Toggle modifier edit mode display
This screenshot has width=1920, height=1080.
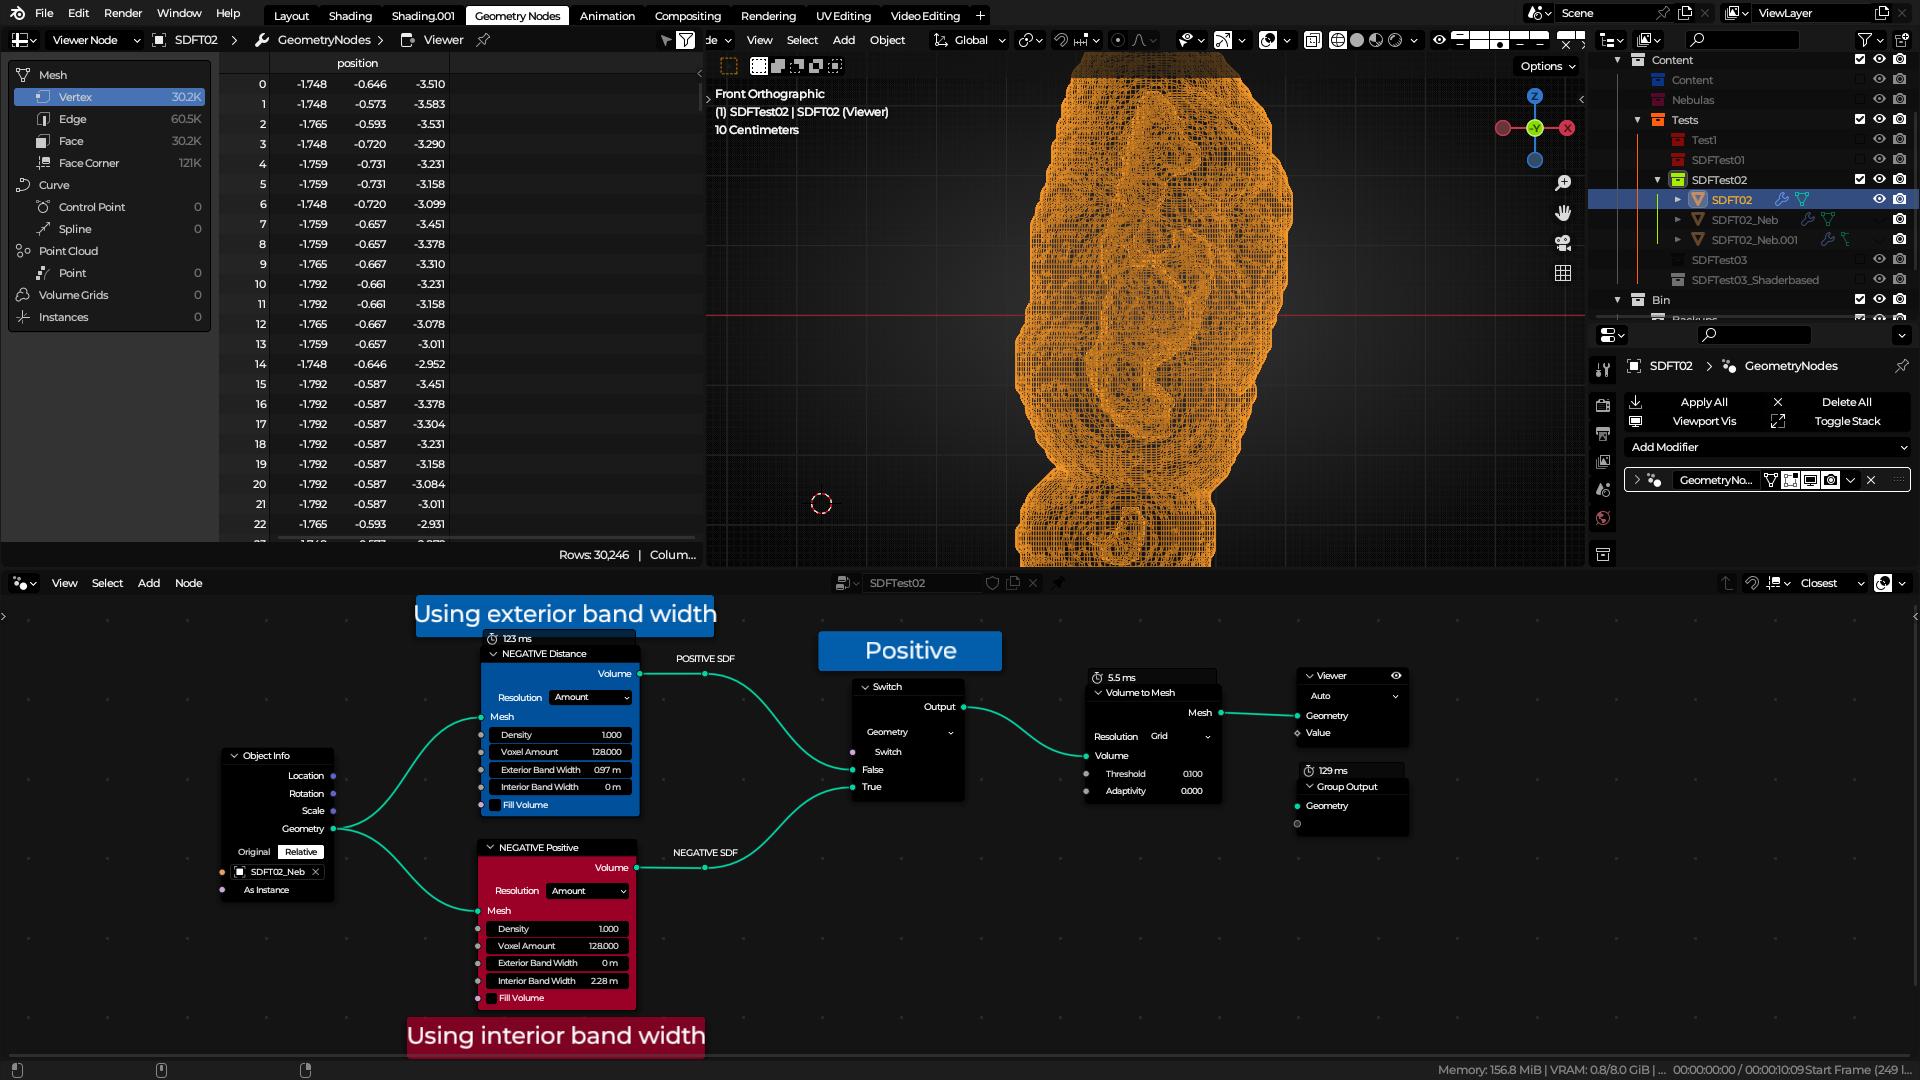pos(1790,480)
